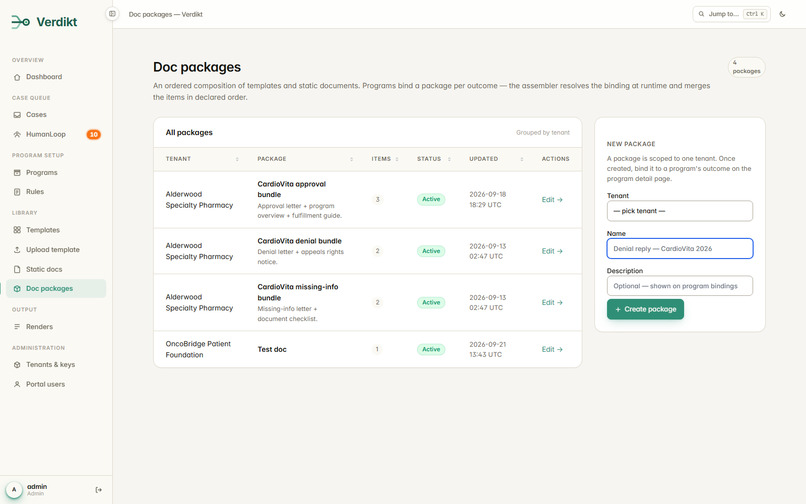This screenshot has height=504, width=806.
Task: Navigate to Programs in sidebar
Action: (x=56, y=172)
